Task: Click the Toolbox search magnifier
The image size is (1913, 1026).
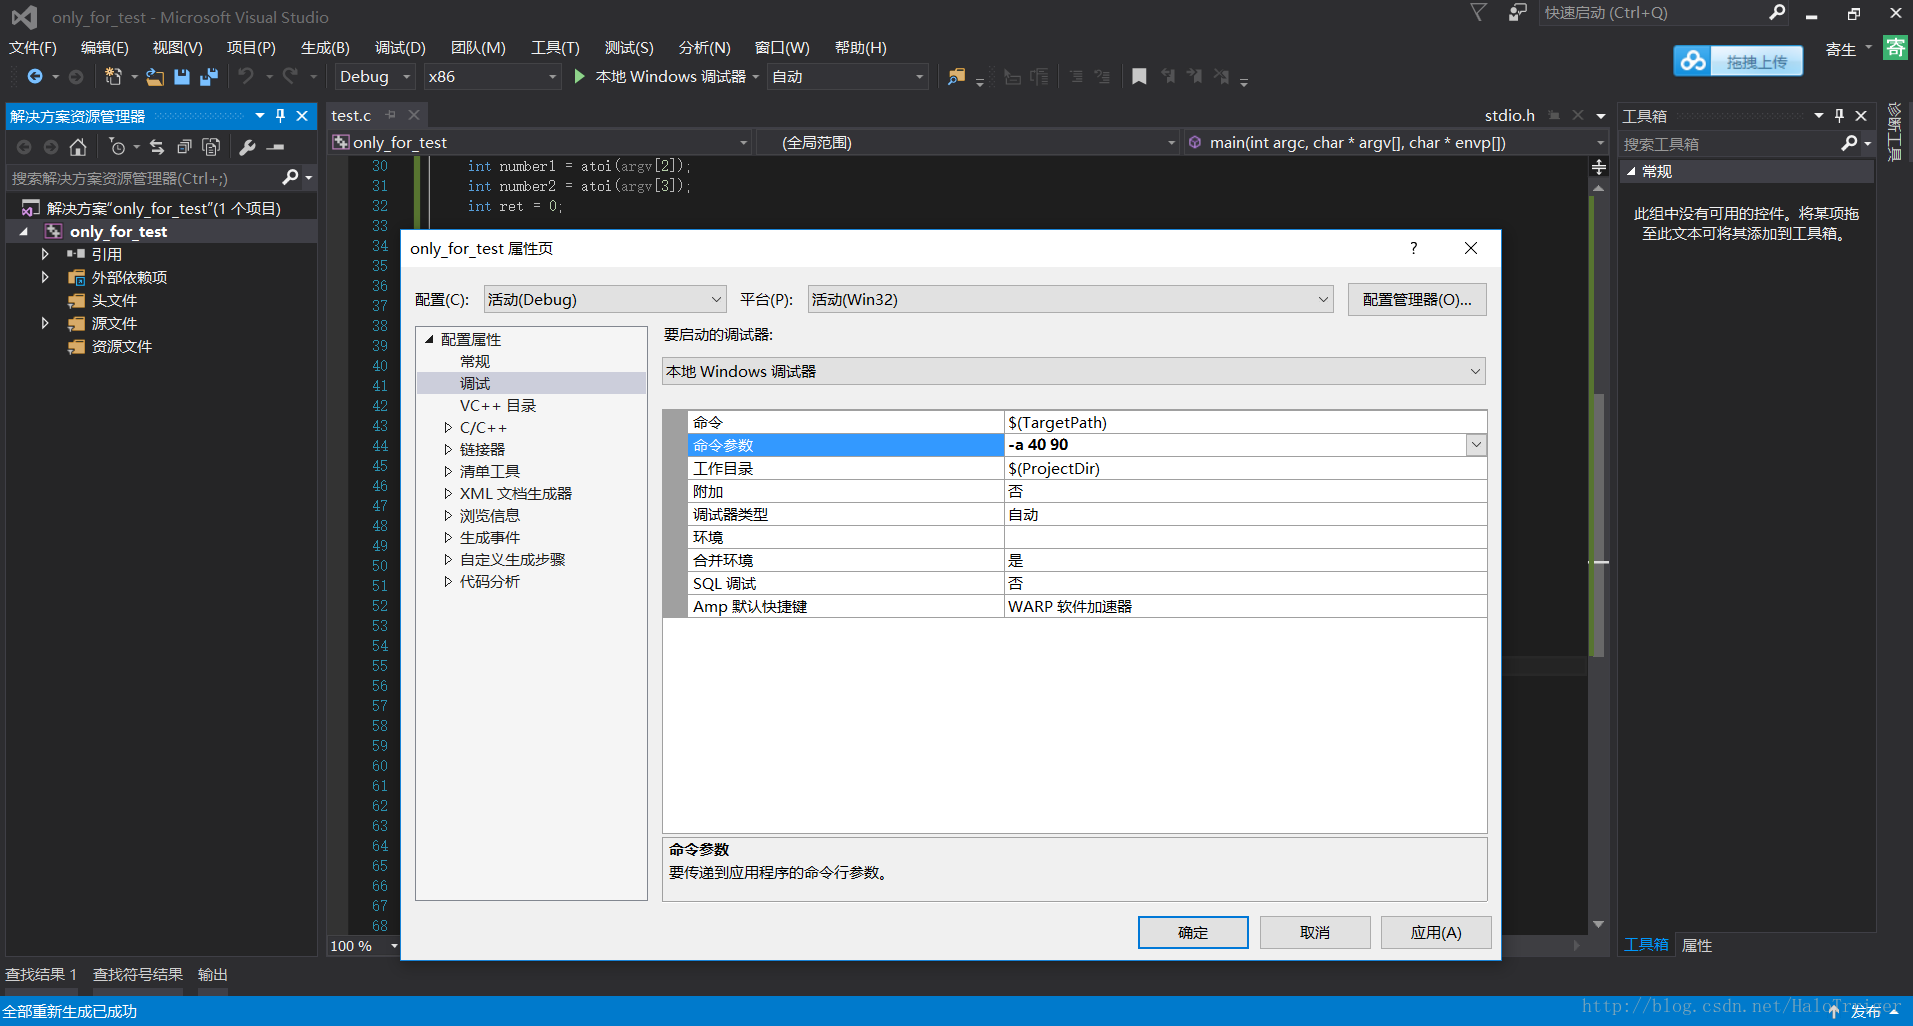Action: click(x=1849, y=143)
